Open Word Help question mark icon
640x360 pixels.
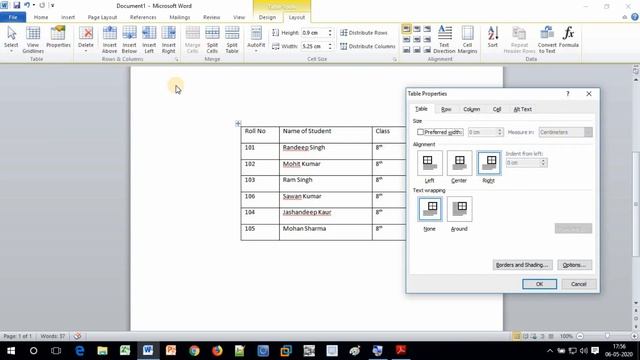(x=635, y=17)
